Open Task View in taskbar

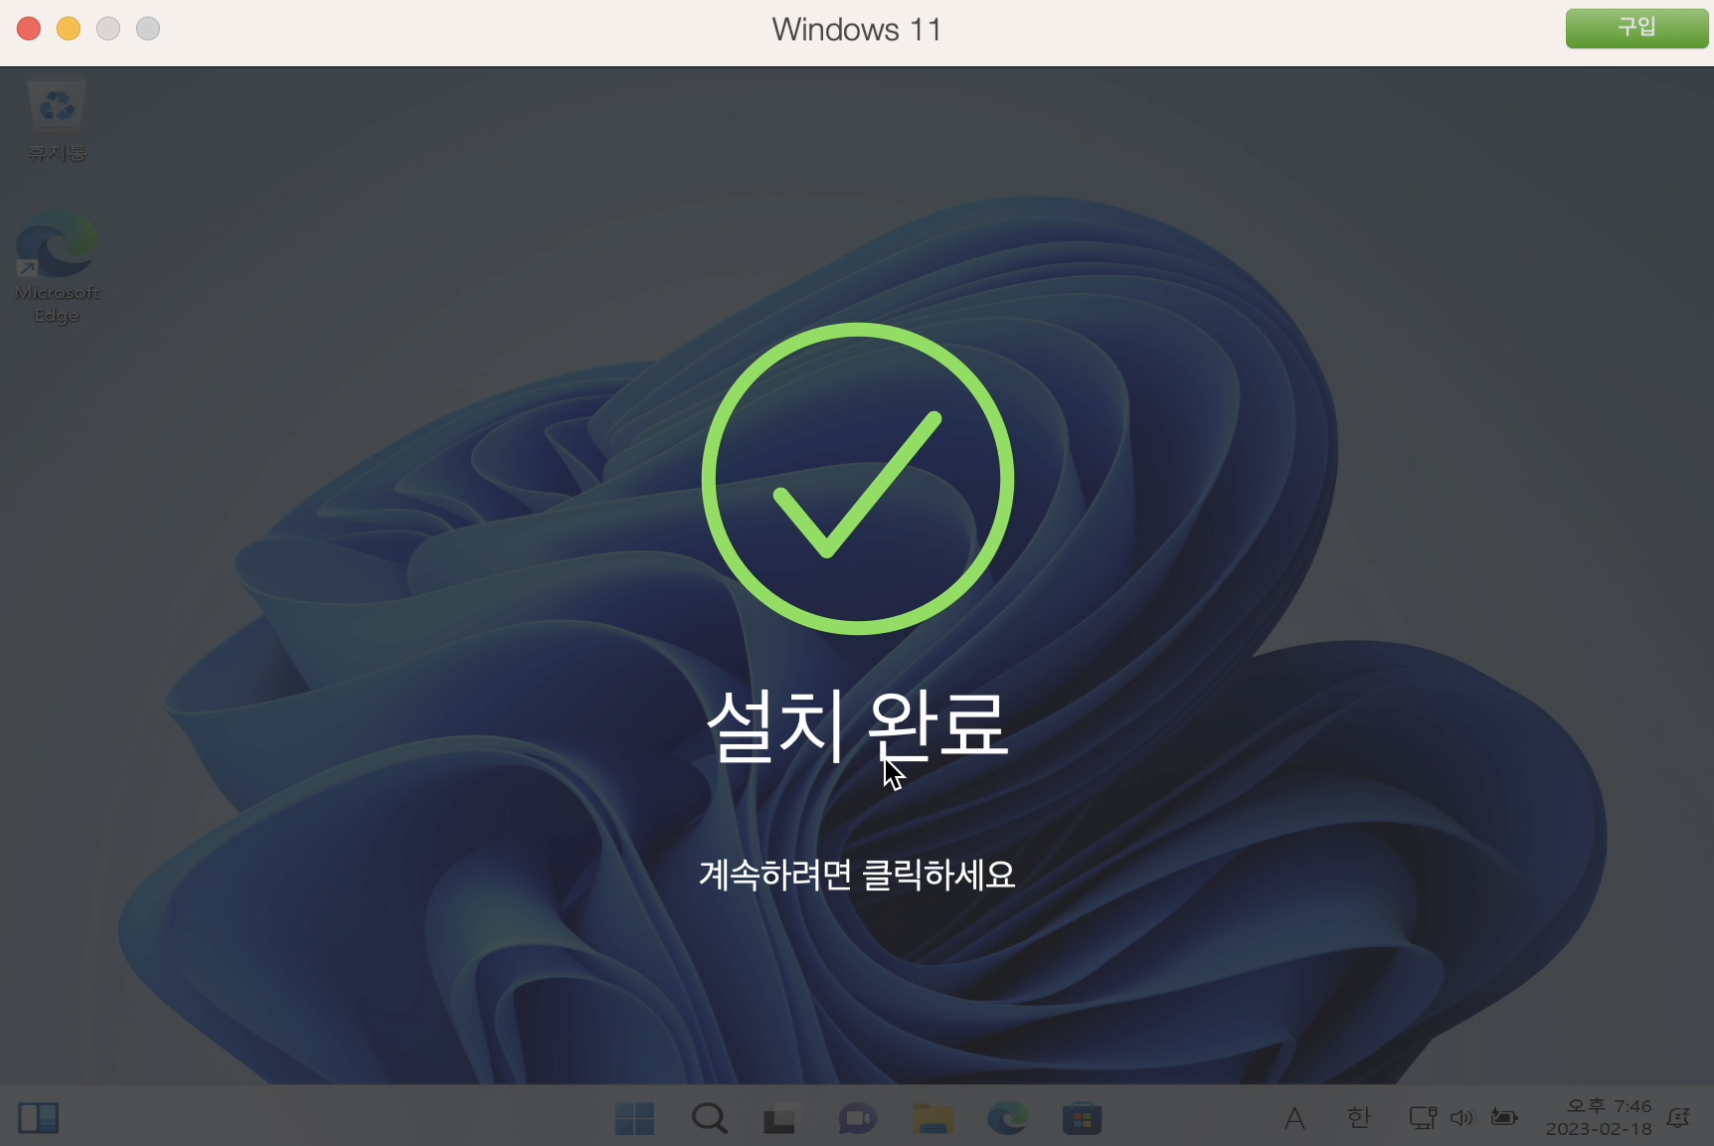pos(783,1118)
